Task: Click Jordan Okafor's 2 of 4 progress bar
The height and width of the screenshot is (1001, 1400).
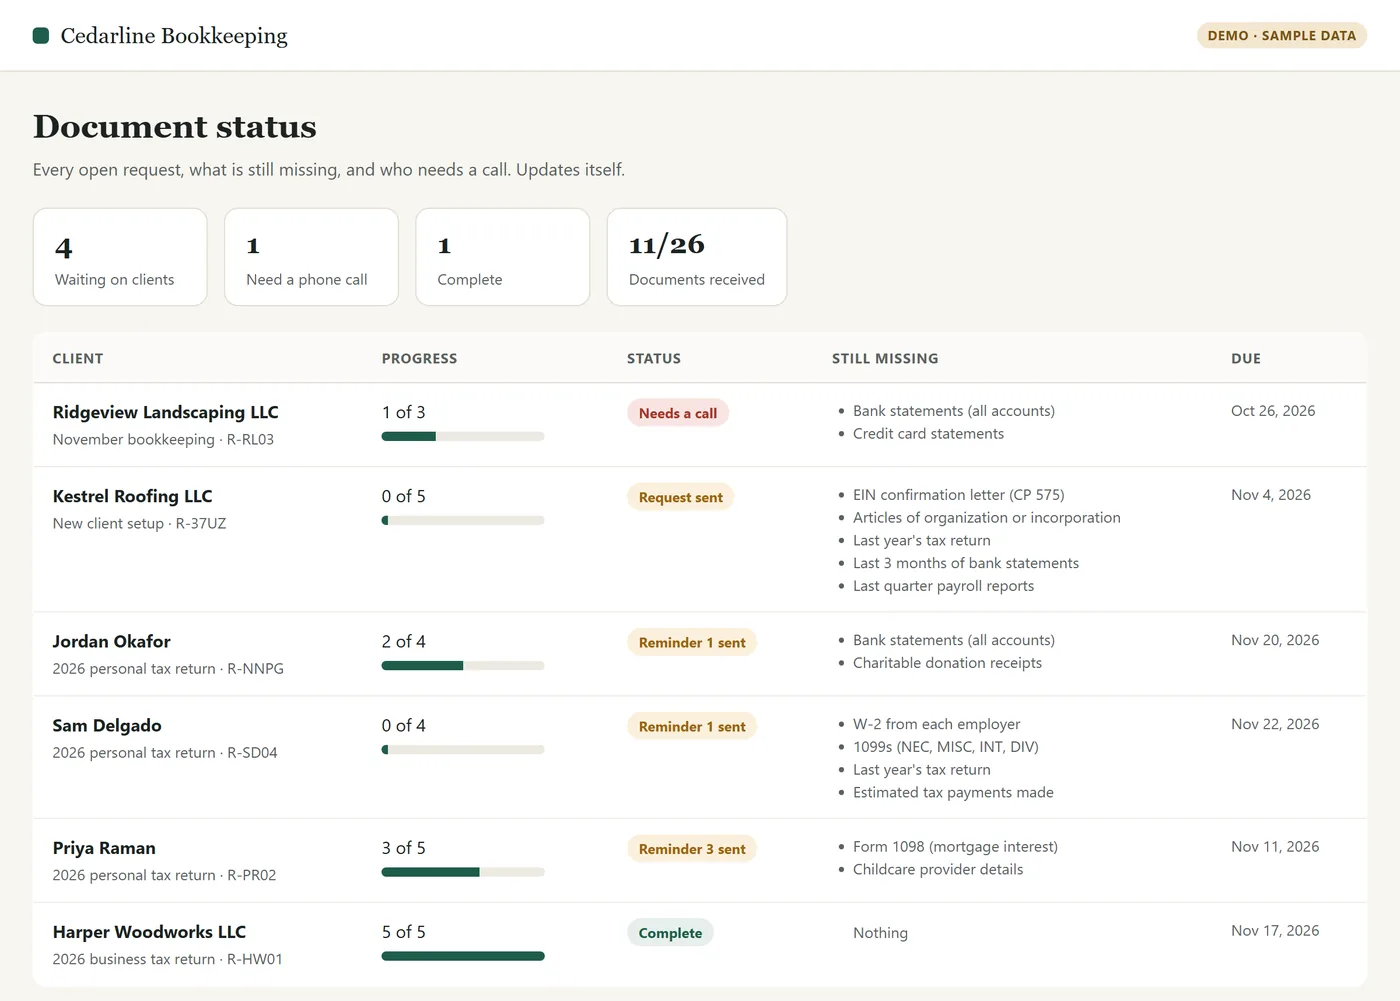Action: tap(463, 665)
